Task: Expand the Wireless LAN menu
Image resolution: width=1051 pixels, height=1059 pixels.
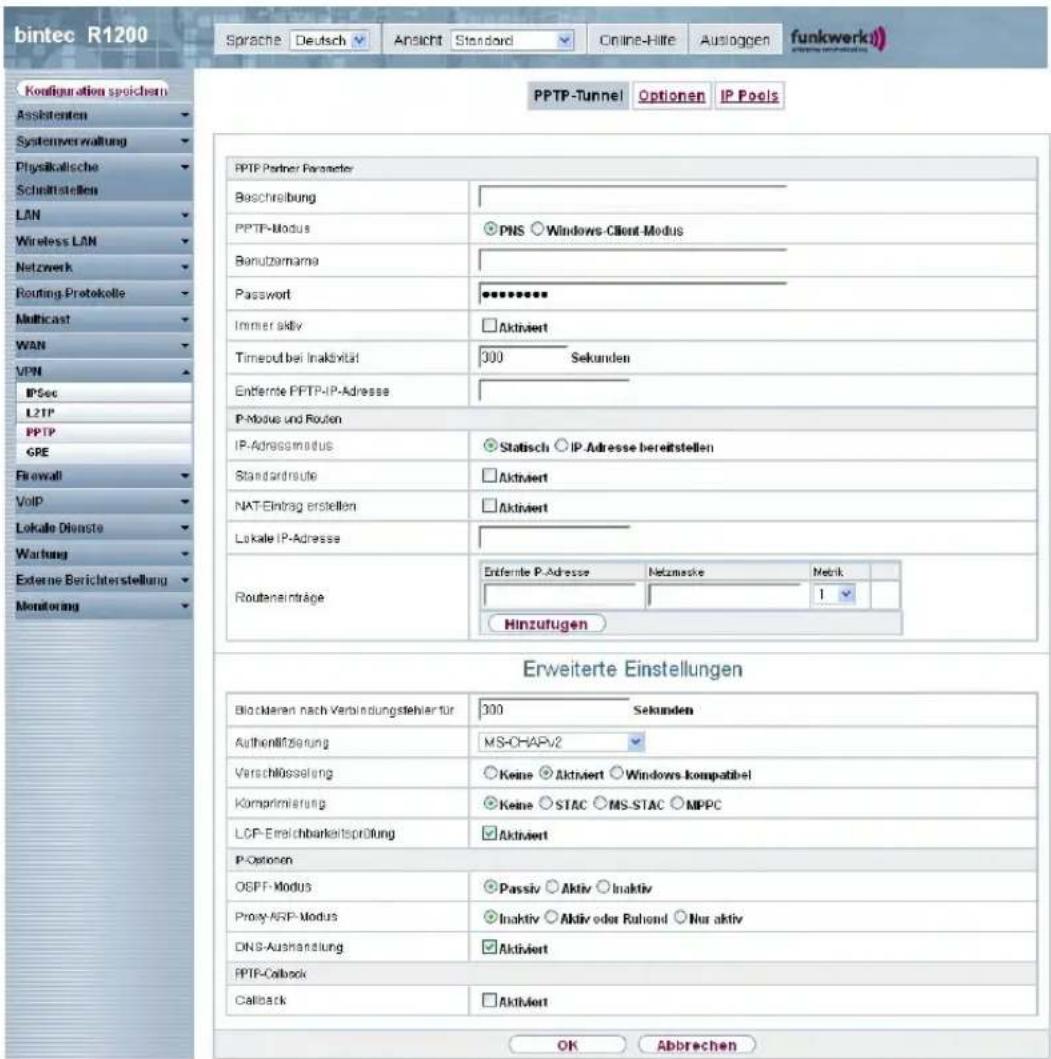Action: point(101,241)
